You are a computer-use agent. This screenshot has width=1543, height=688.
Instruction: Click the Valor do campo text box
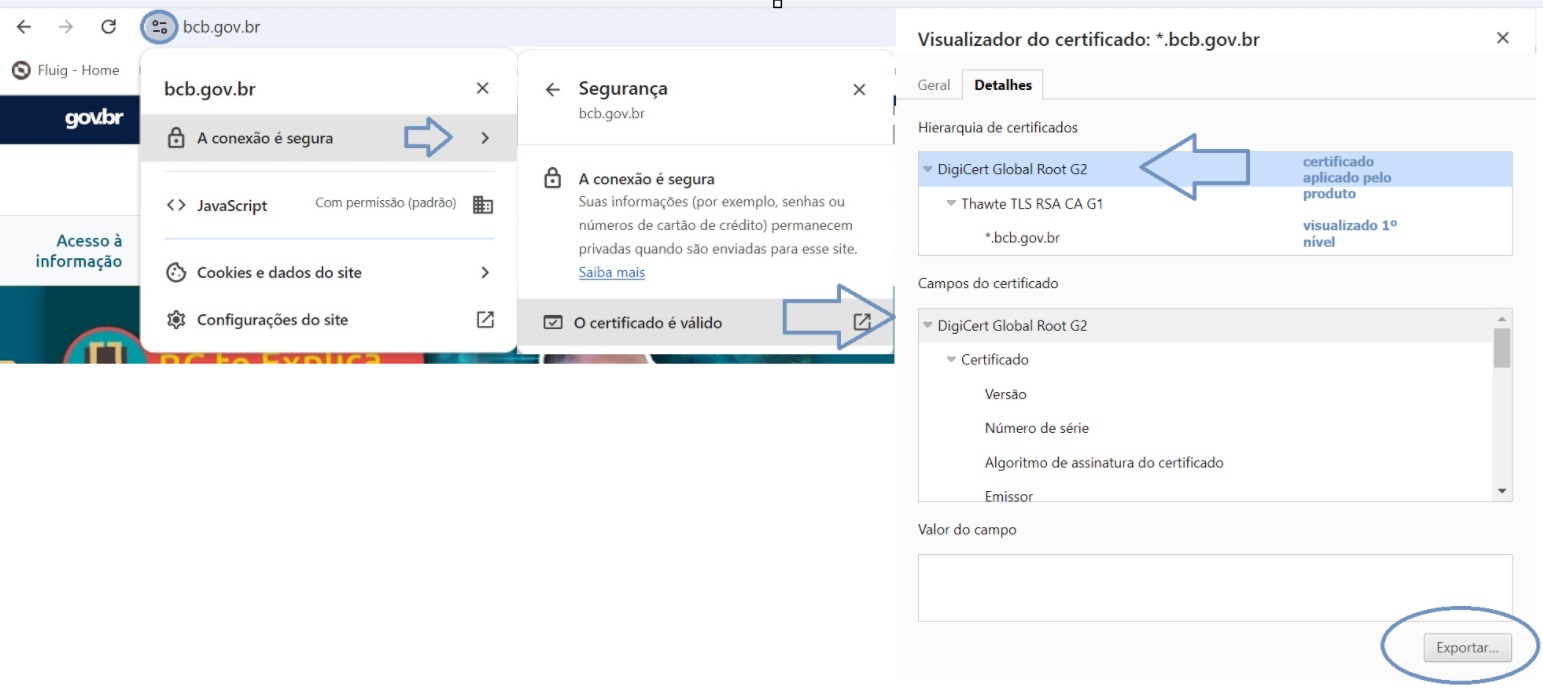coord(1215,588)
